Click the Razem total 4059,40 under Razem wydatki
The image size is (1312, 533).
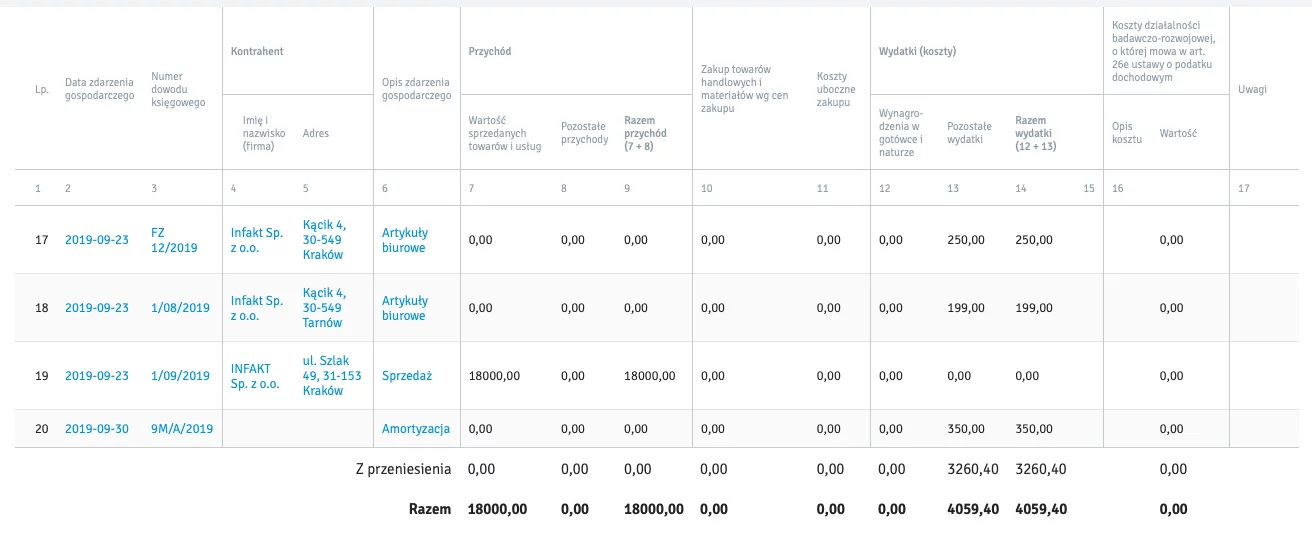[x=1041, y=509]
